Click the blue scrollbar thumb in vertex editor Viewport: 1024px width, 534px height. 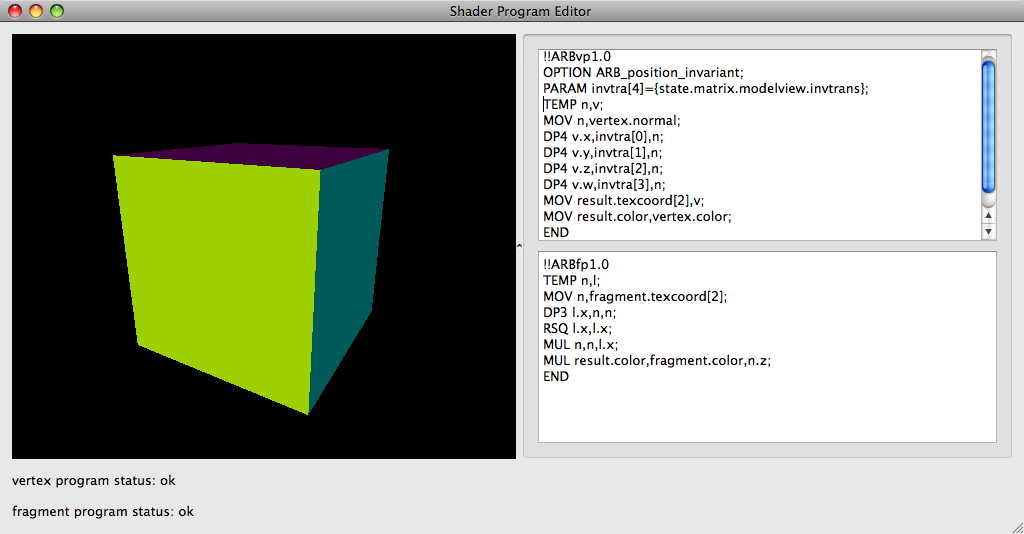point(989,125)
